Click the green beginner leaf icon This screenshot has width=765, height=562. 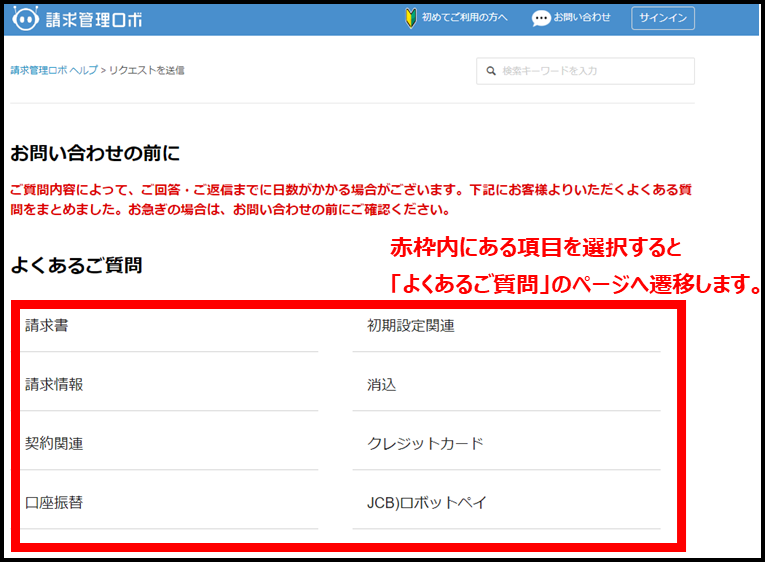pyautogui.click(x=410, y=18)
